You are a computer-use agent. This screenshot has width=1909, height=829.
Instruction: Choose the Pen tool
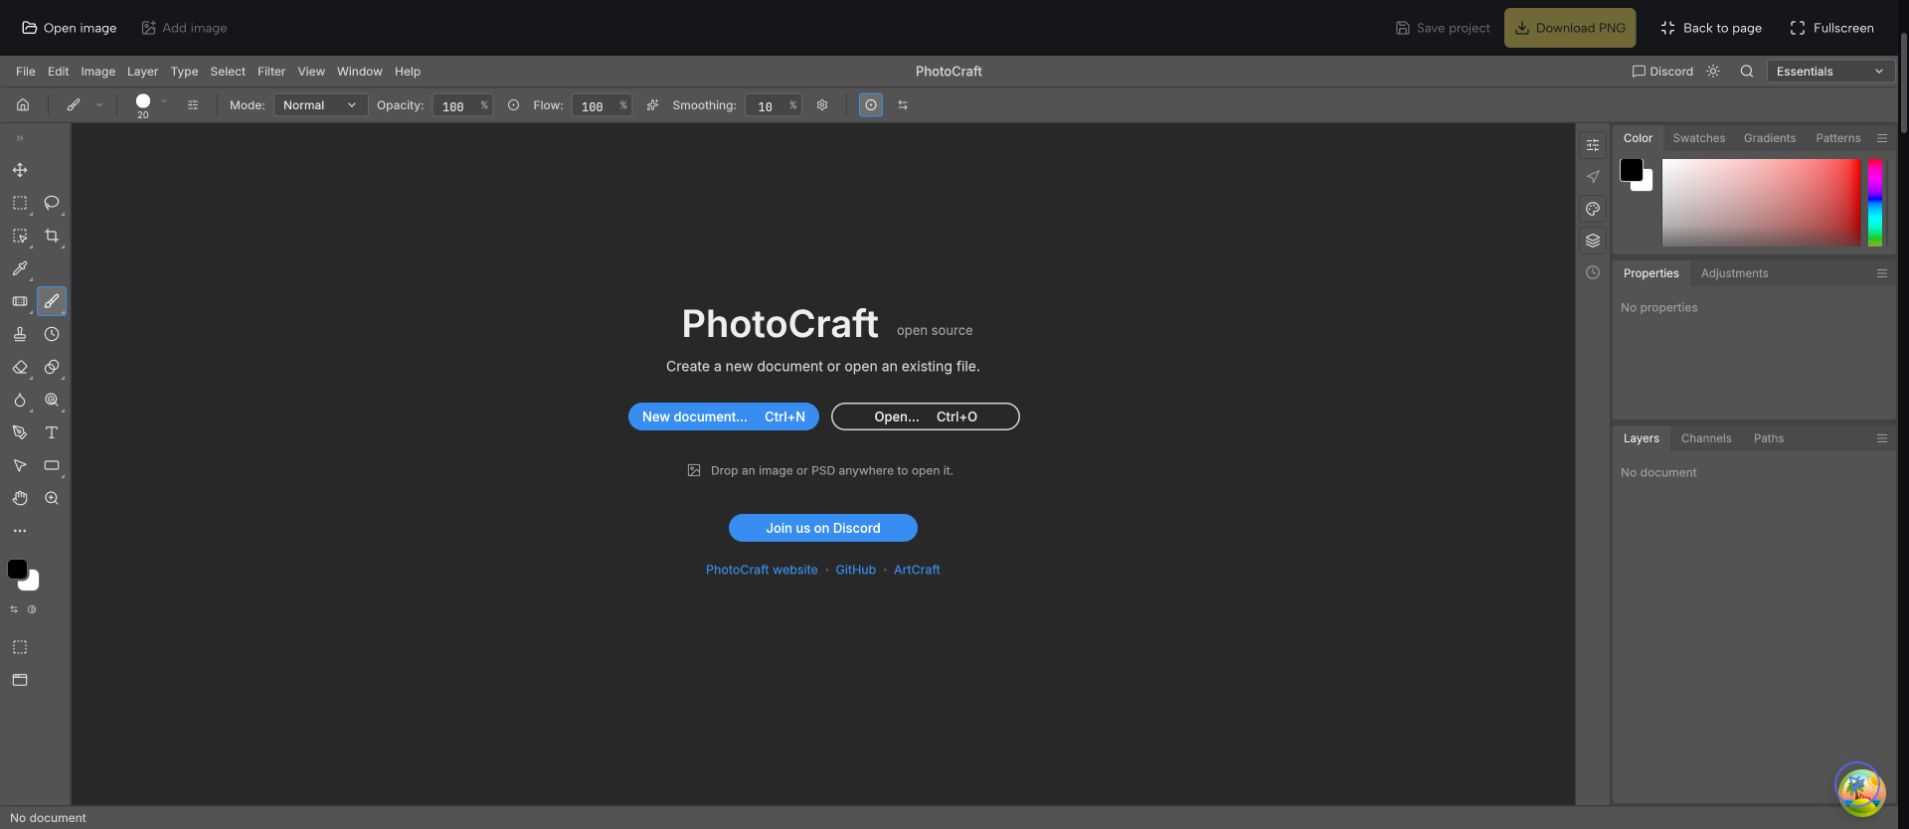pyautogui.click(x=20, y=432)
